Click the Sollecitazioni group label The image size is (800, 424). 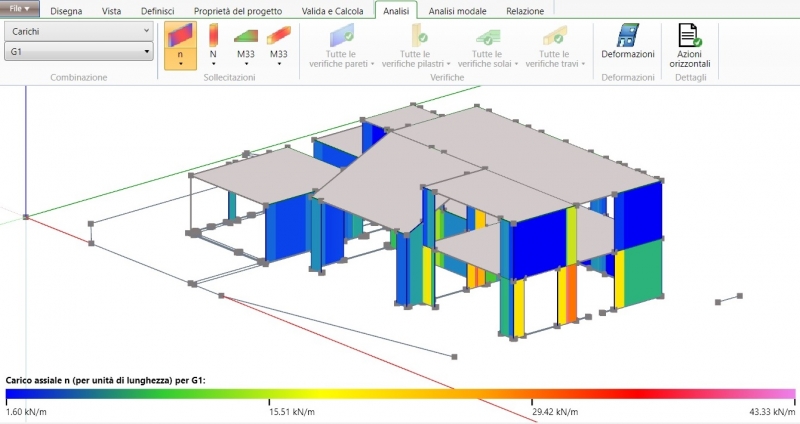point(229,78)
